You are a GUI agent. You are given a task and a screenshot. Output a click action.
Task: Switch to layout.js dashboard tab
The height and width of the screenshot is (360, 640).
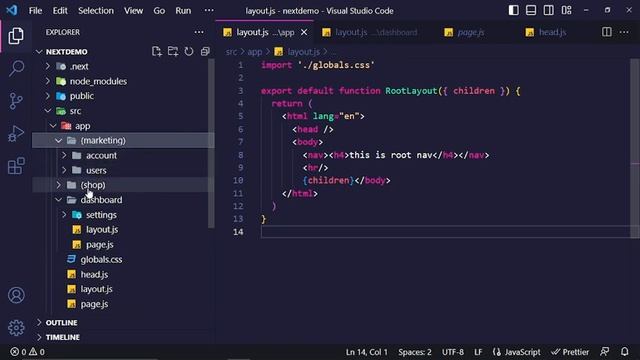coord(370,32)
